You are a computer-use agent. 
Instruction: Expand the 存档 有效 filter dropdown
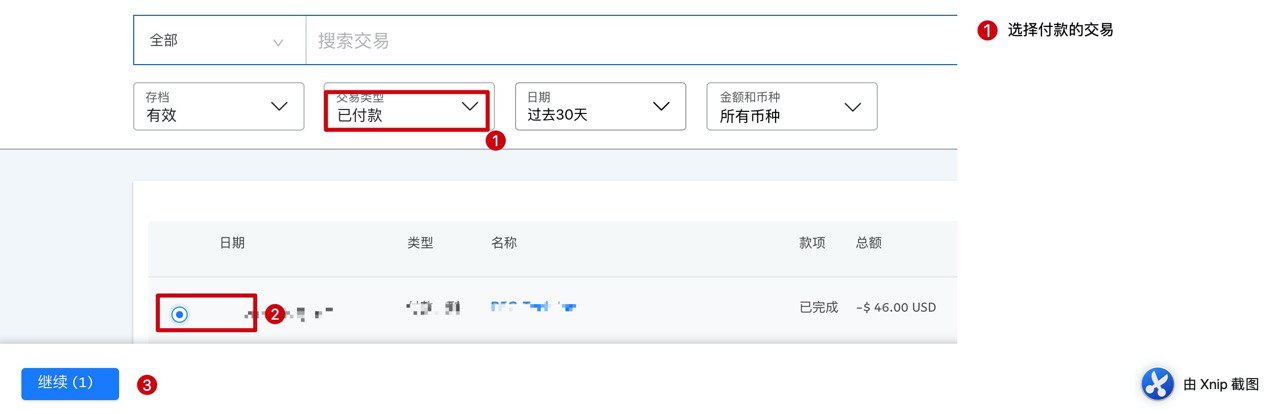[218, 106]
